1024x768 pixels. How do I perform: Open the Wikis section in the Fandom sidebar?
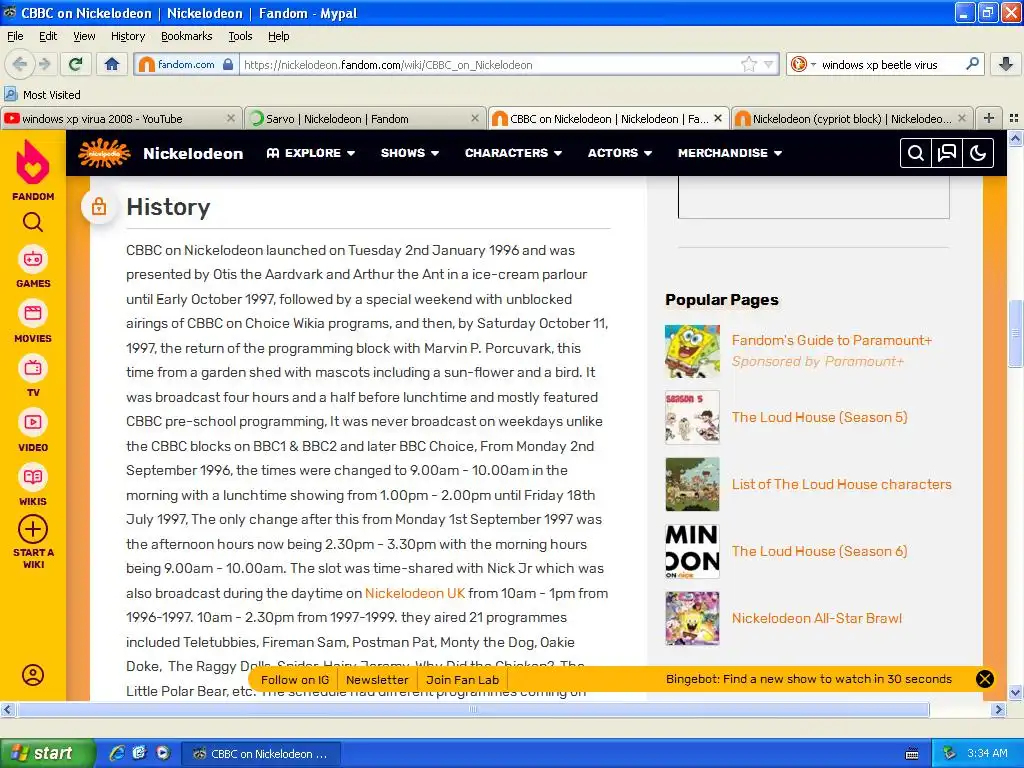click(33, 485)
